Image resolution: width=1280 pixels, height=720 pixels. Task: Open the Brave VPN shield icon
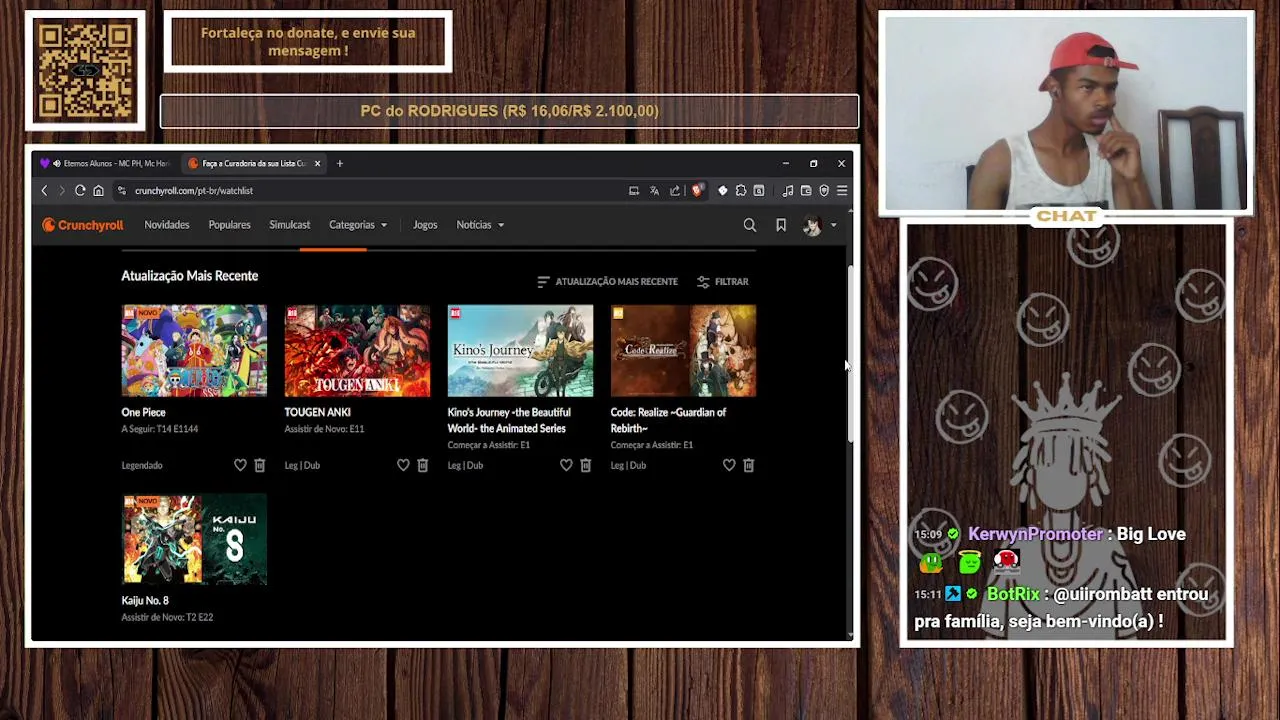click(824, 190)
